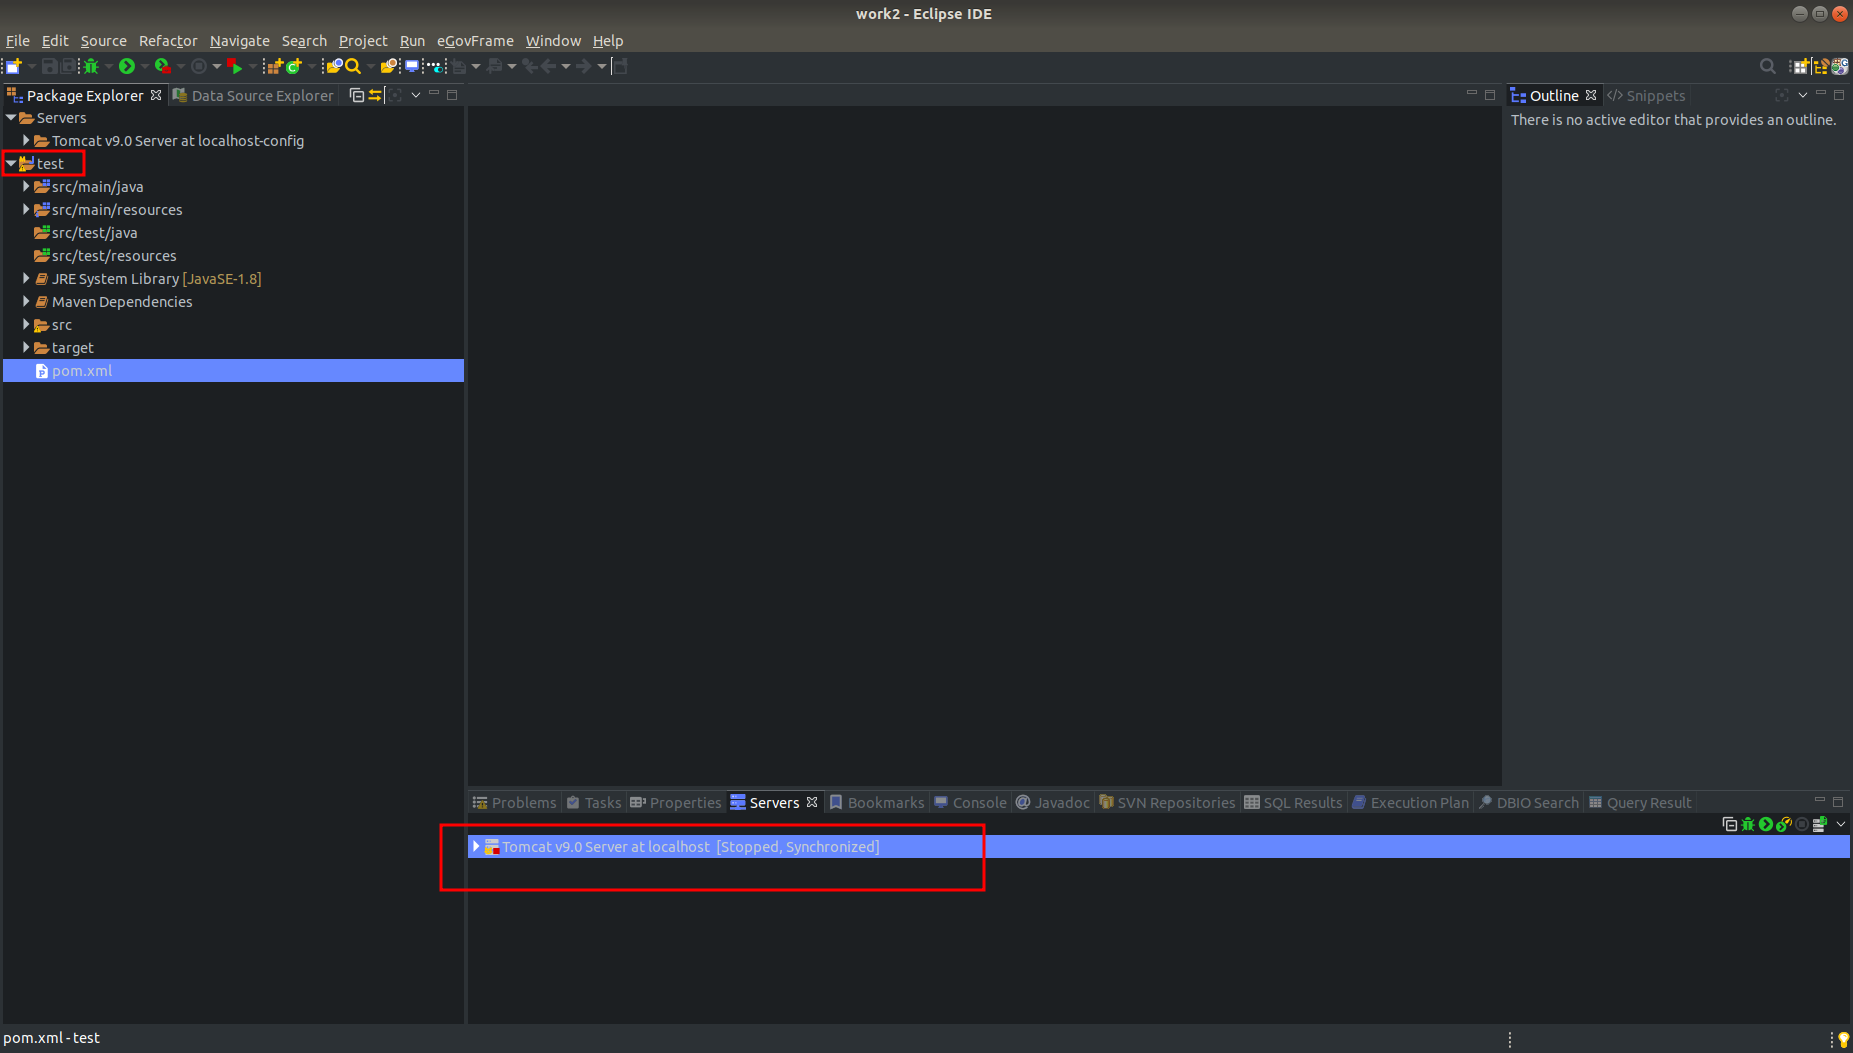Open the dropdown arrow next to Debug icon

click(x=108, y=66)
